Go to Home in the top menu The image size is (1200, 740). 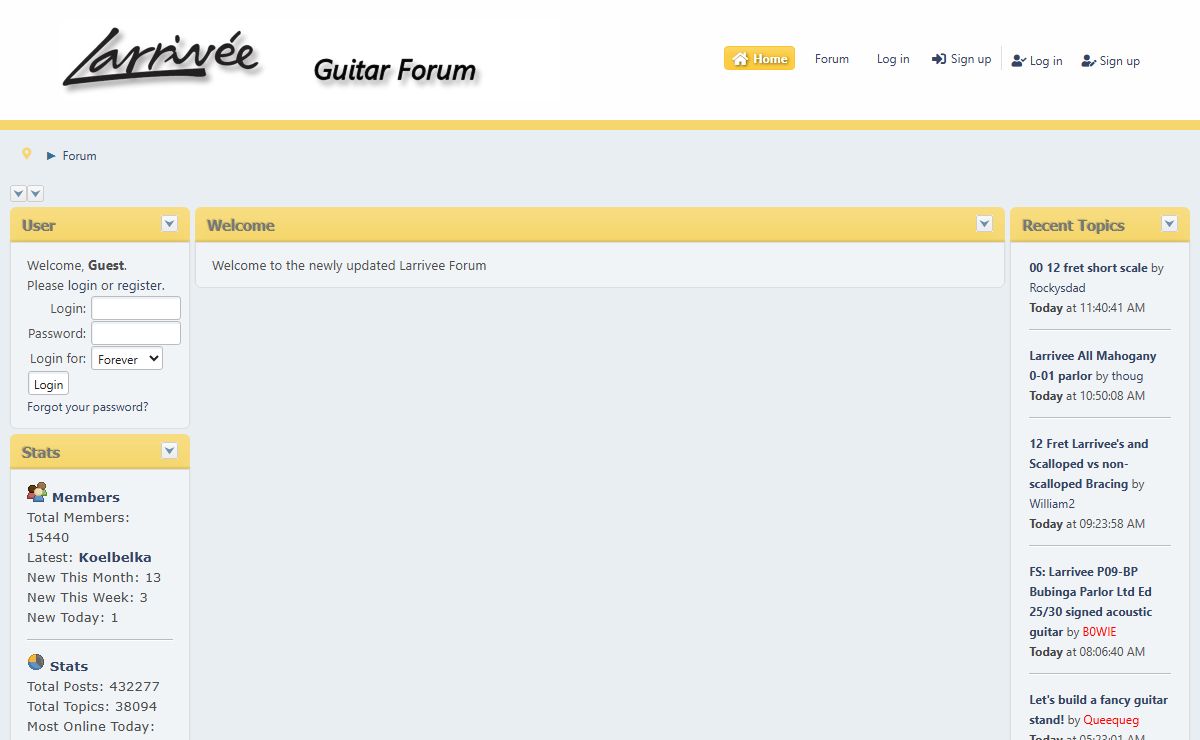click(760, 59)
